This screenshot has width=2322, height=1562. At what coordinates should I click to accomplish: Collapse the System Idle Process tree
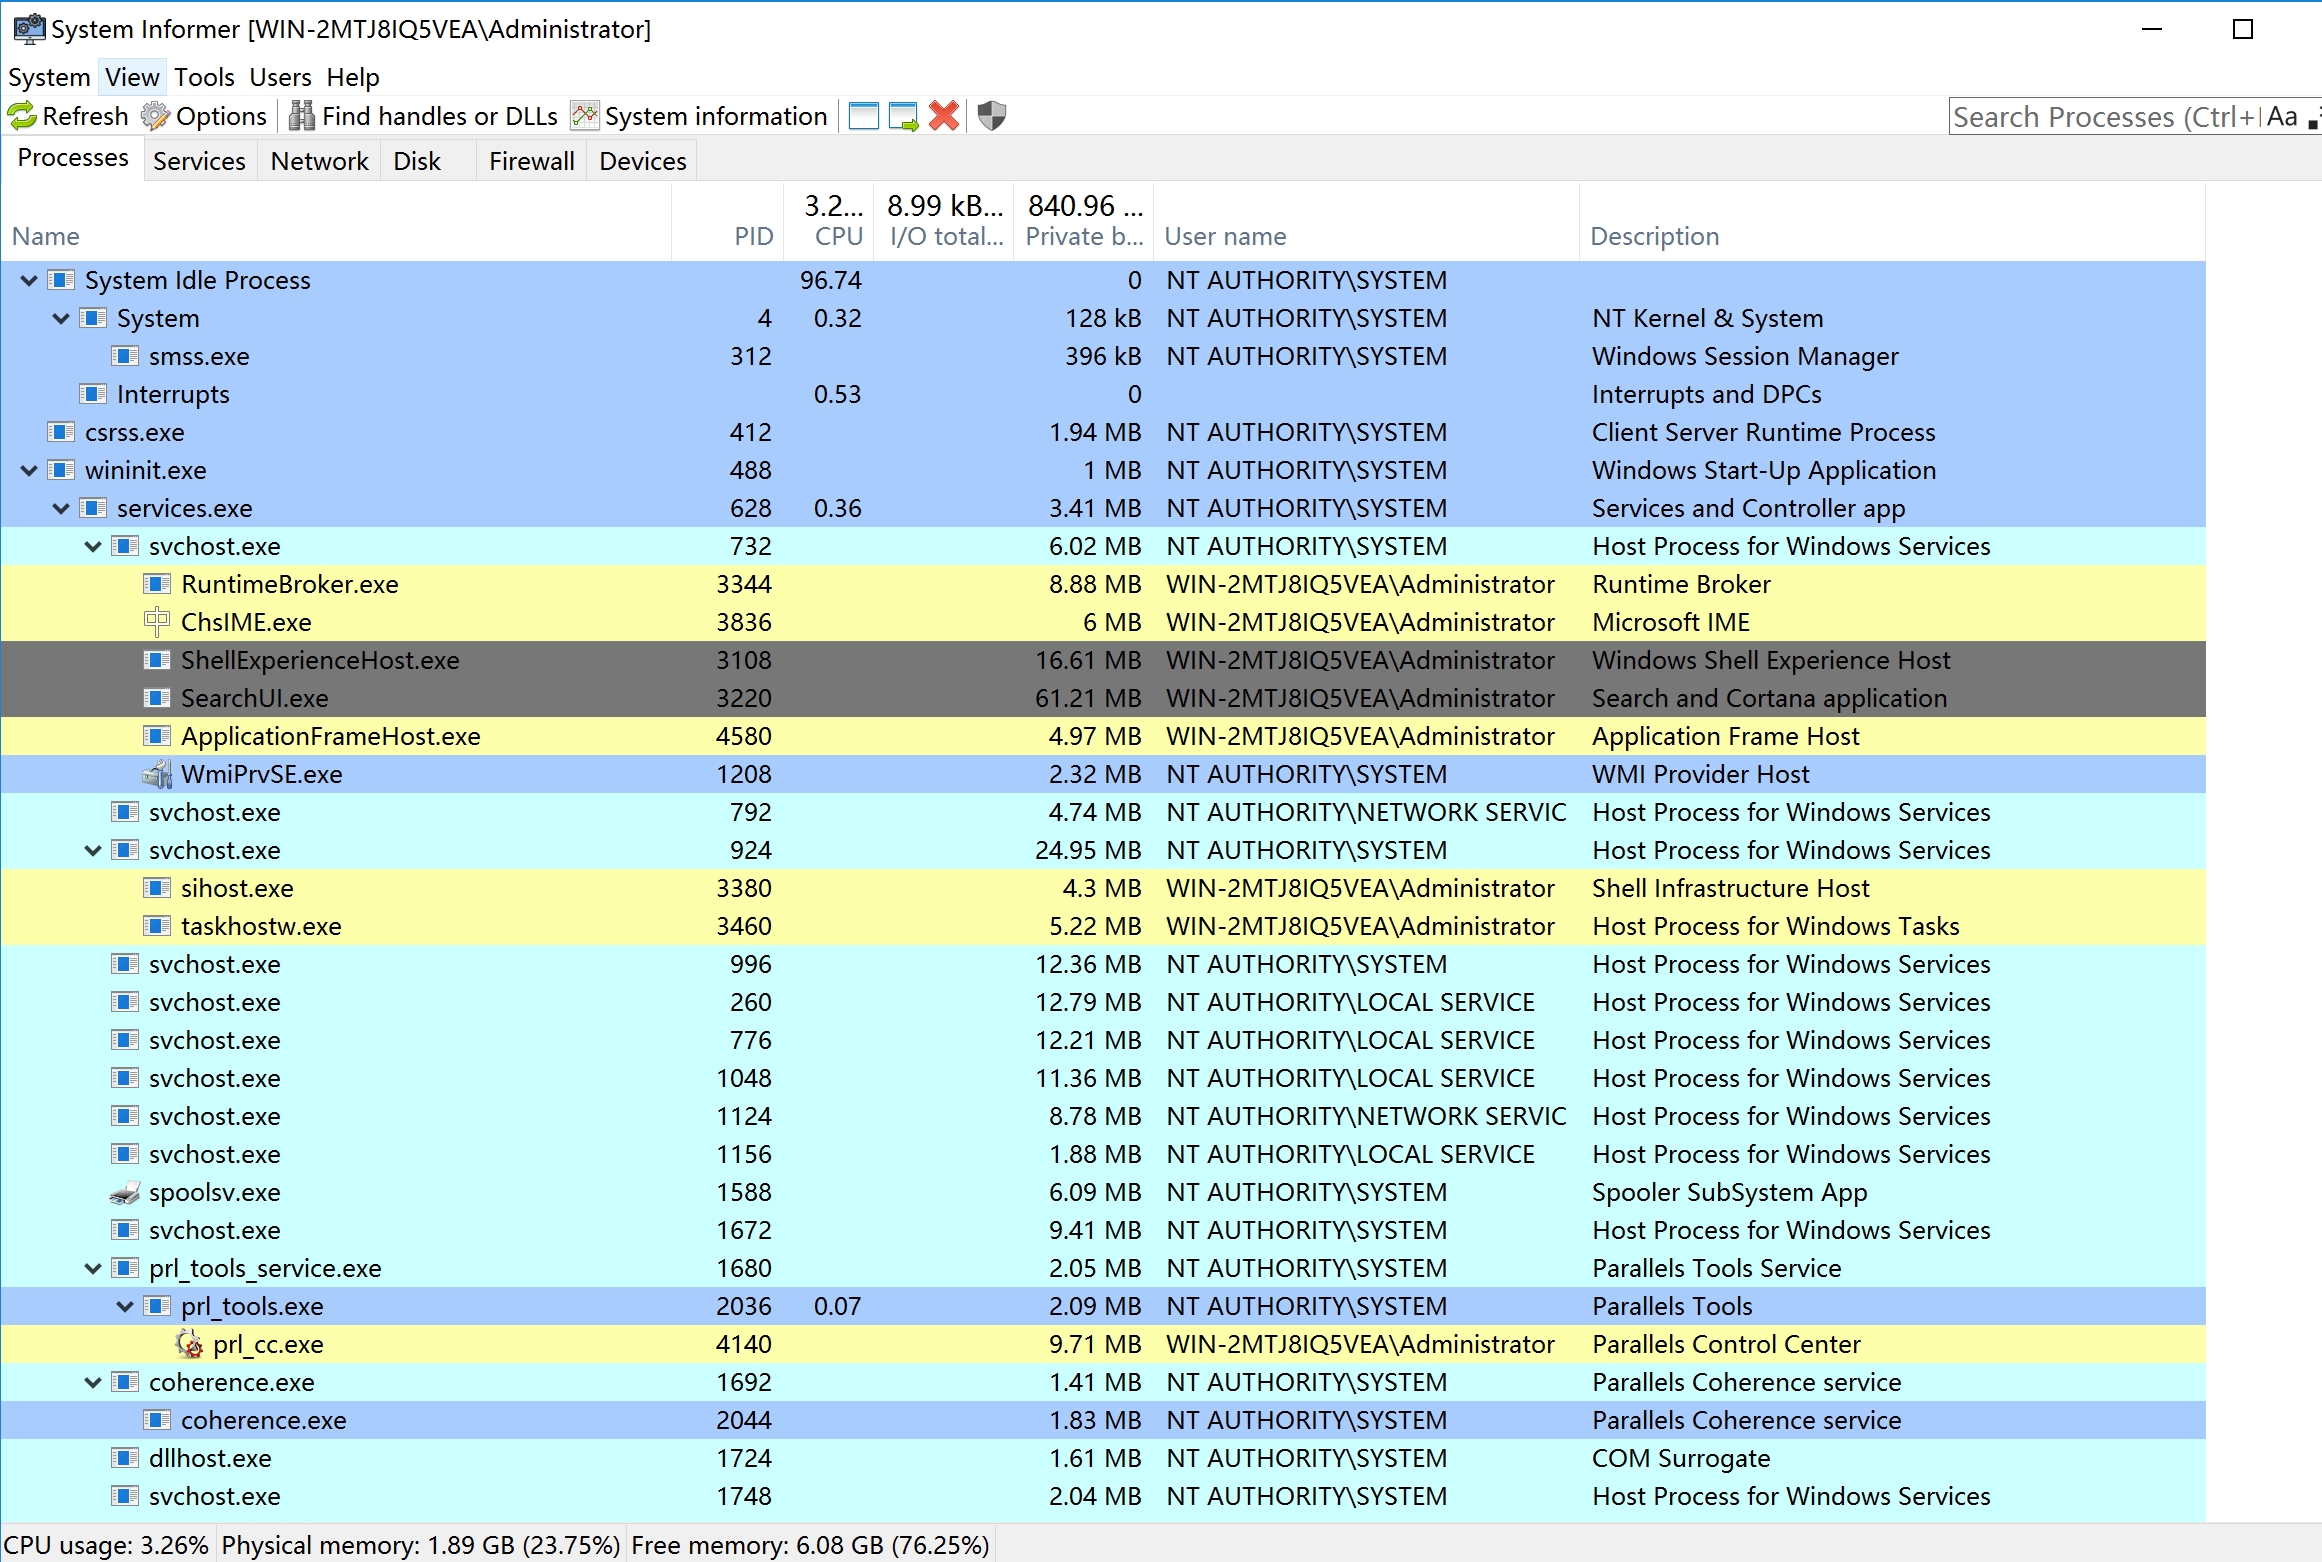point(29,281)
